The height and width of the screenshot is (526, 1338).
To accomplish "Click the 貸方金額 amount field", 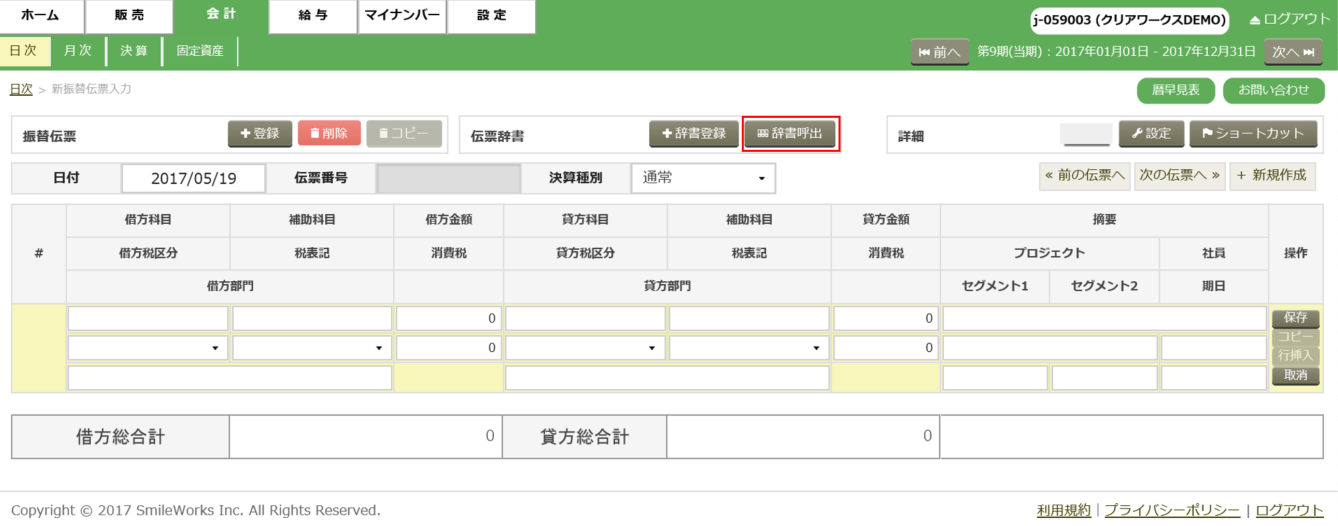I will click(886, 318).
